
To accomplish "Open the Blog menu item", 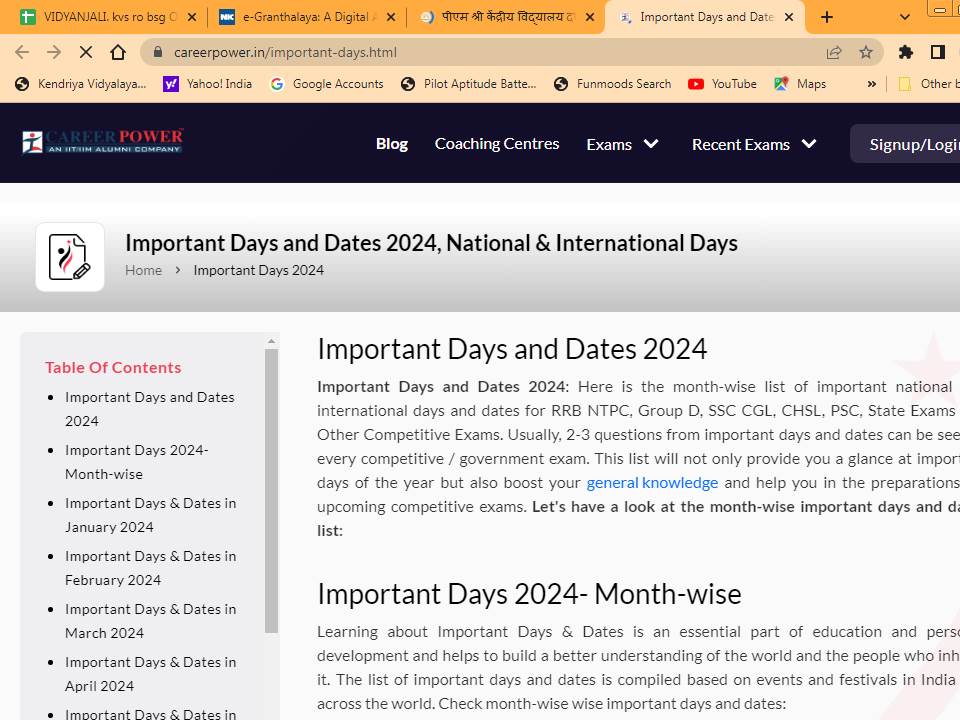I will click(391, 144).
